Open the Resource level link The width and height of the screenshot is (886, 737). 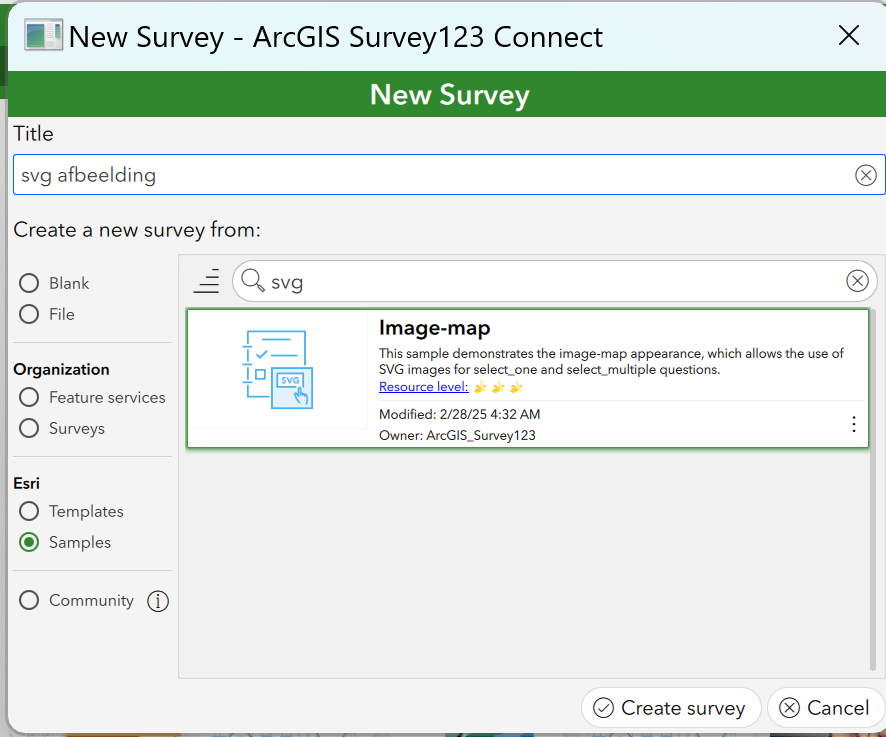(423, 387)
